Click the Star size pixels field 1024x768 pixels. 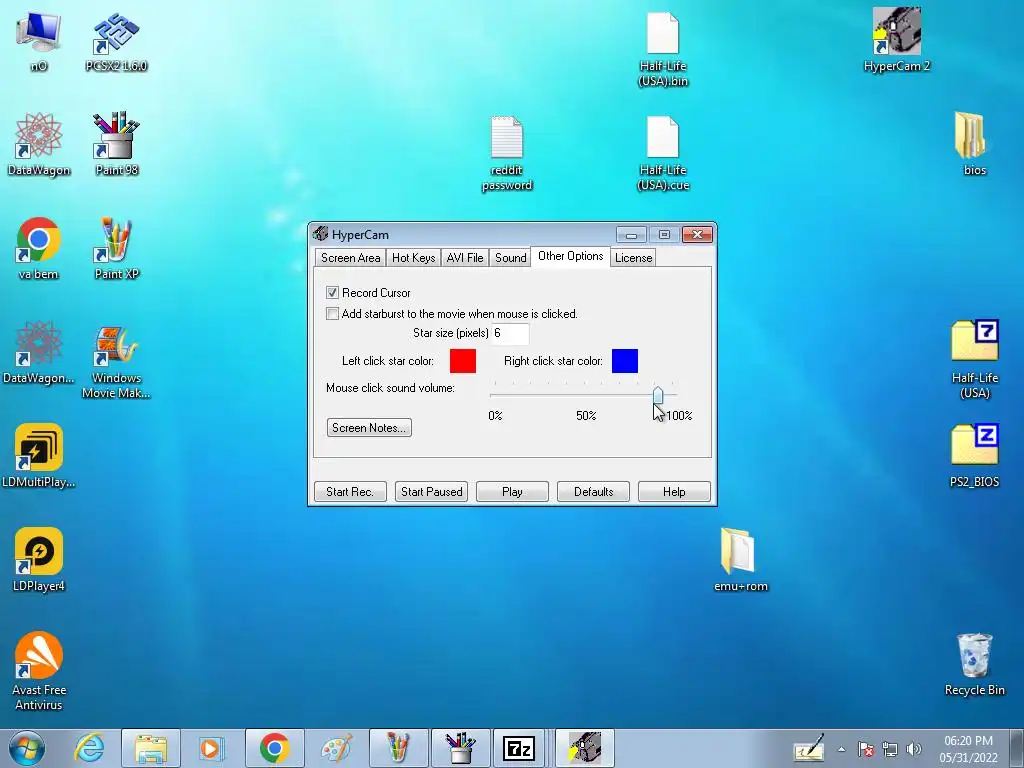(510, 333)
